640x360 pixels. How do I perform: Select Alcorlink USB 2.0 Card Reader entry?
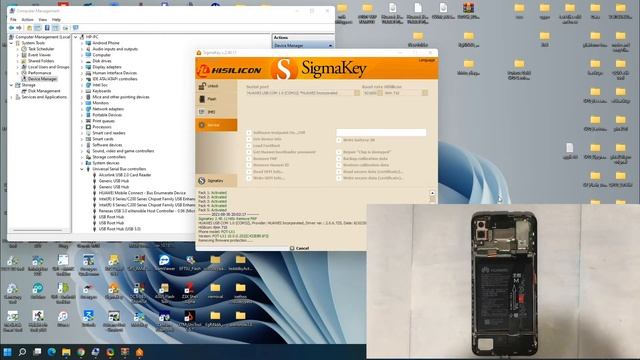pos(125,175)
